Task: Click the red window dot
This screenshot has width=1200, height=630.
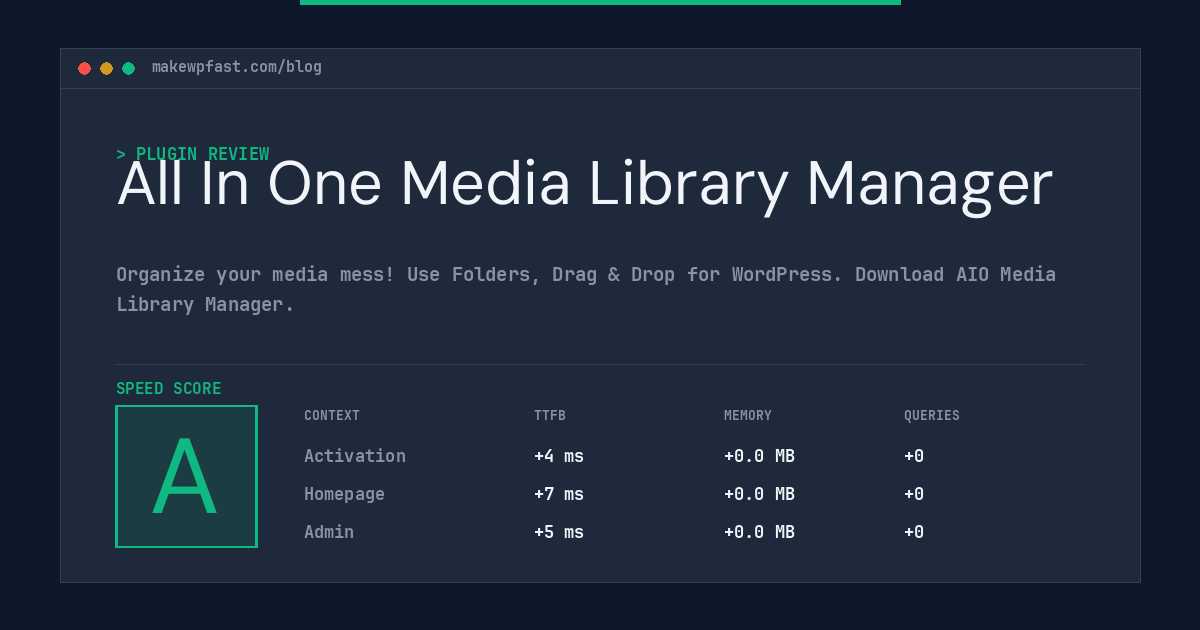Action: pyautogui.click(x=84, y=68)
